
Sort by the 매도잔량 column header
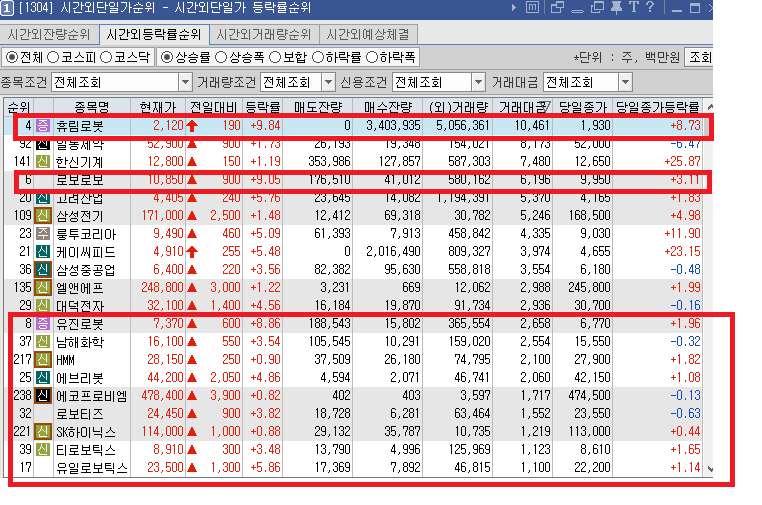(x=318, y=106)
